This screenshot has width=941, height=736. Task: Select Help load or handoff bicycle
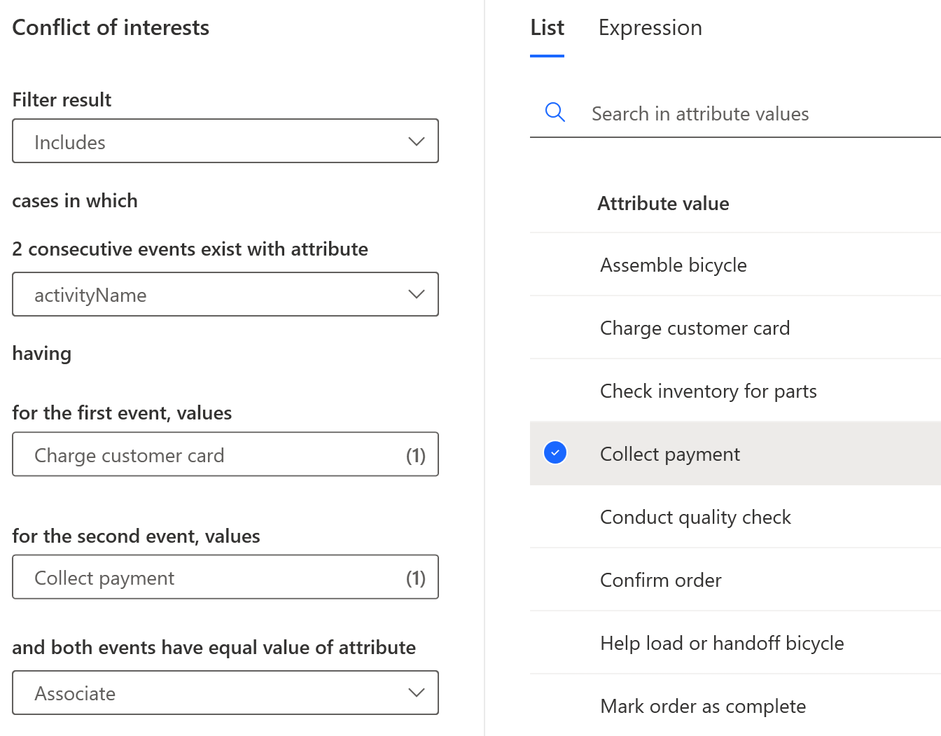pos(721,643)
